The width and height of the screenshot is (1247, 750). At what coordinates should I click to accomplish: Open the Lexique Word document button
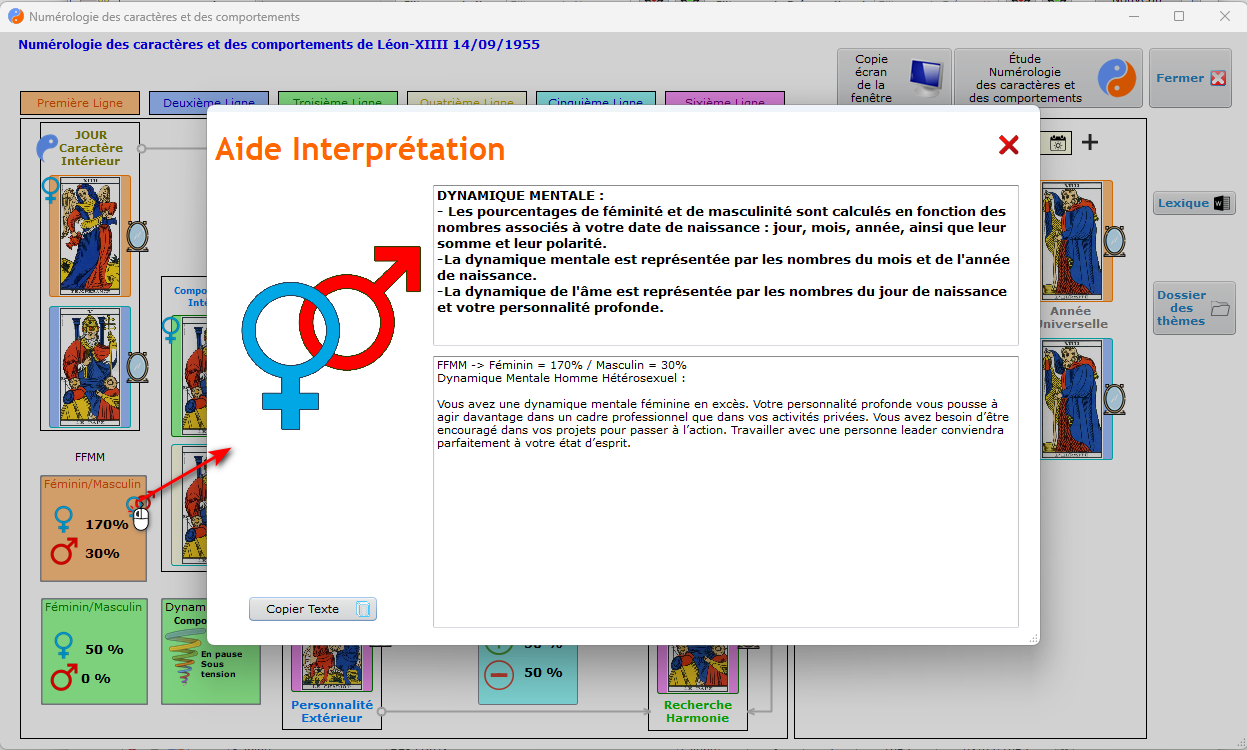coord(1194,203)
